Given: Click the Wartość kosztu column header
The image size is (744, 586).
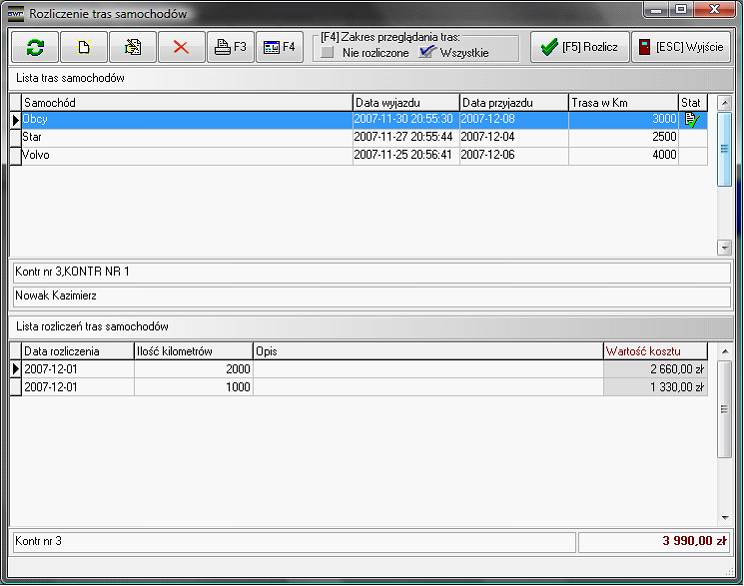Looking at the screenshot, I should [654, 351].
